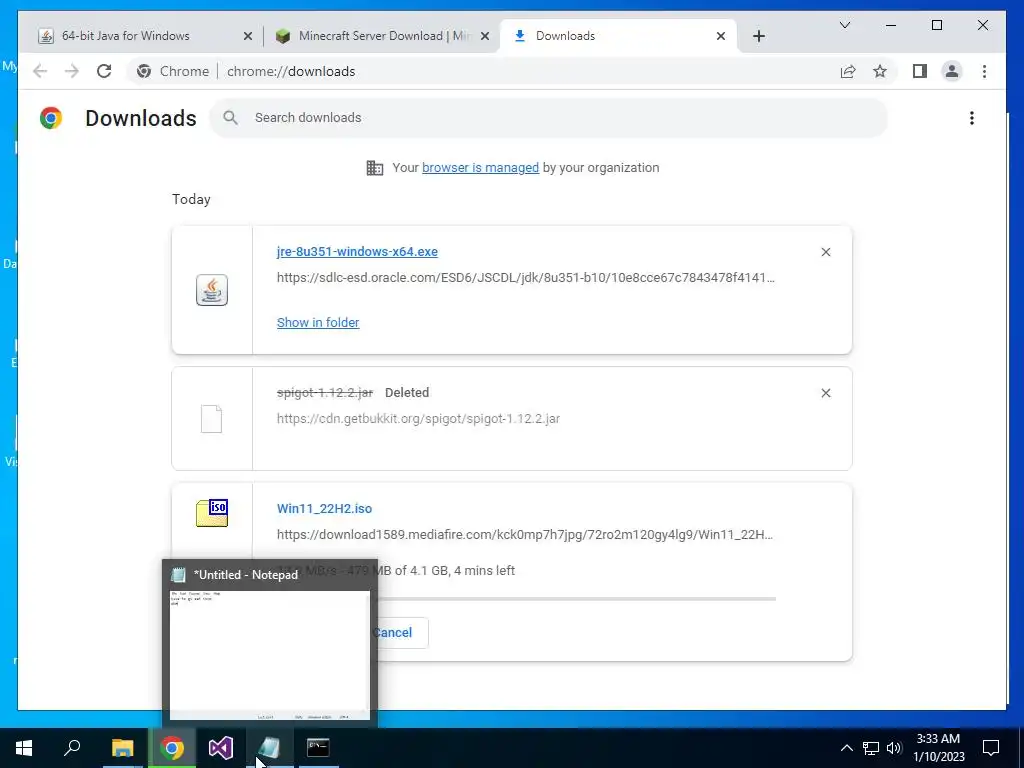
Task: Open Visual Studio from the taskbar
Action: (x=221, y=748)
